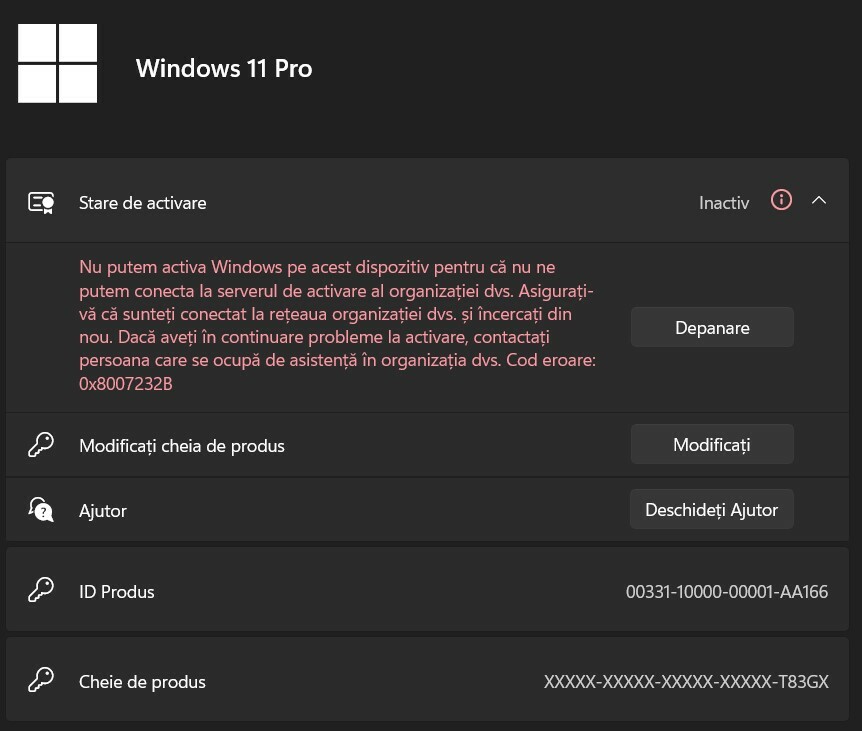This screenshot has width=862, height=731.
Task: Click the product ID 00331-10000-00001-AA166
Action: (727, 592)
